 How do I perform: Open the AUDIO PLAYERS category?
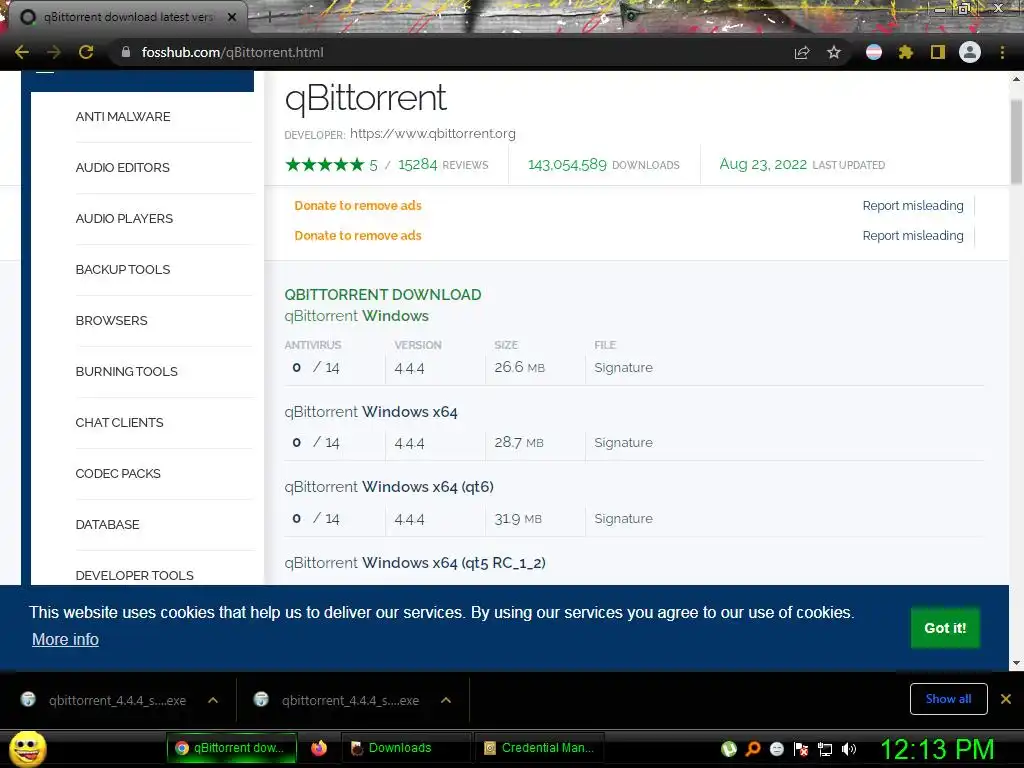point(124,218)
